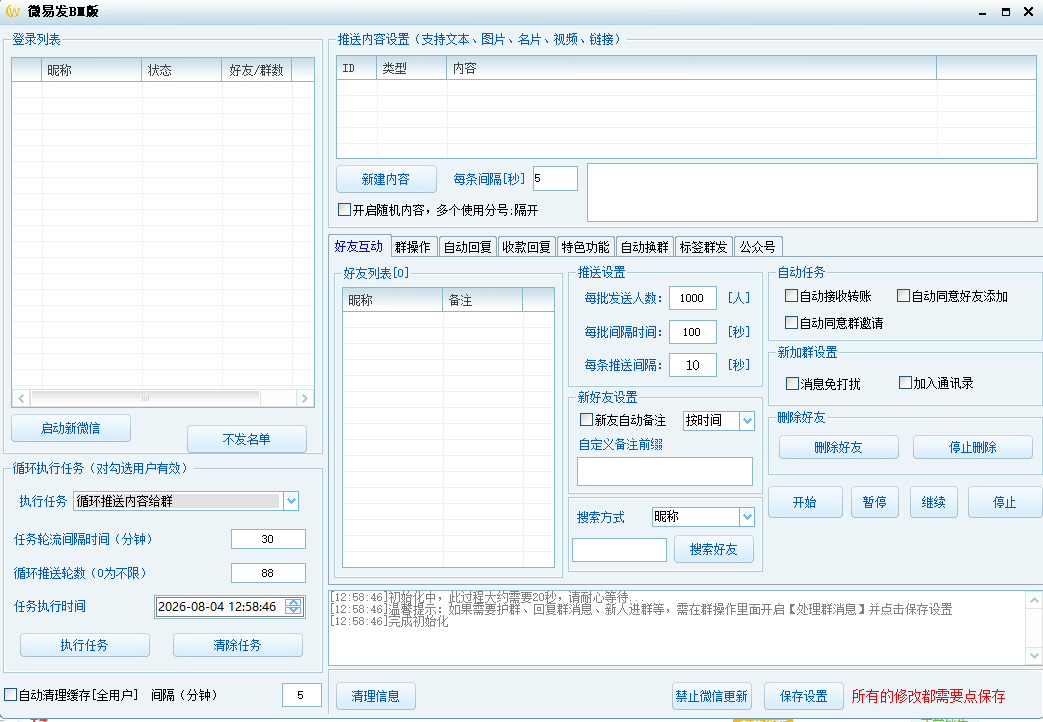Check 自动接收转账 option
The image size is (1043, 722).
(792, 295)
